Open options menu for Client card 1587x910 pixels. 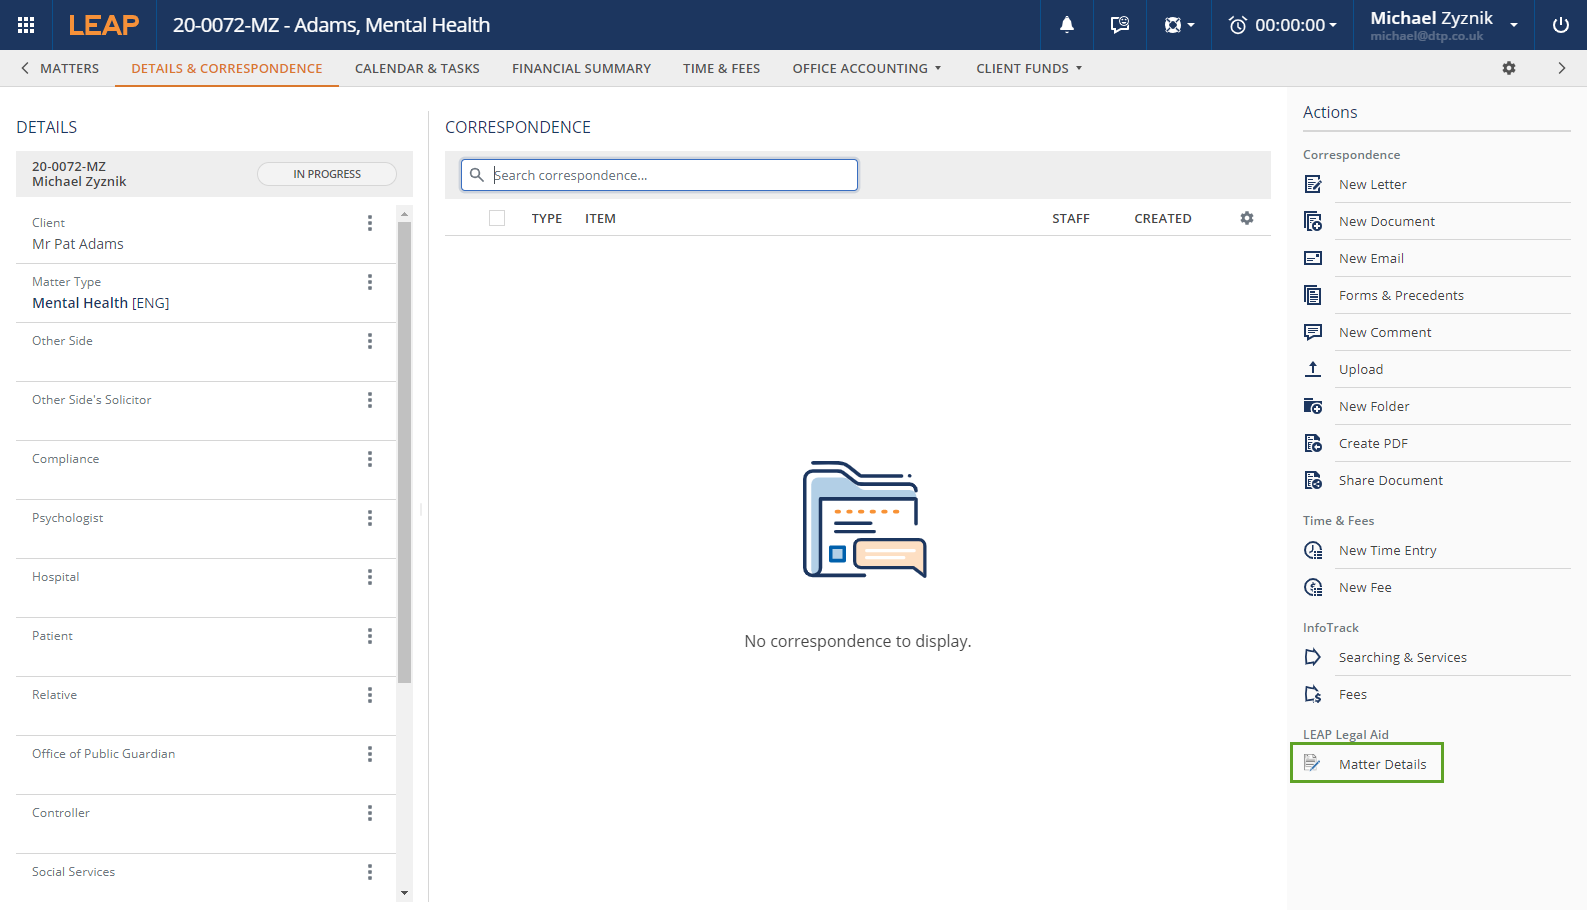pyautogui.click(x=370, y=223)
